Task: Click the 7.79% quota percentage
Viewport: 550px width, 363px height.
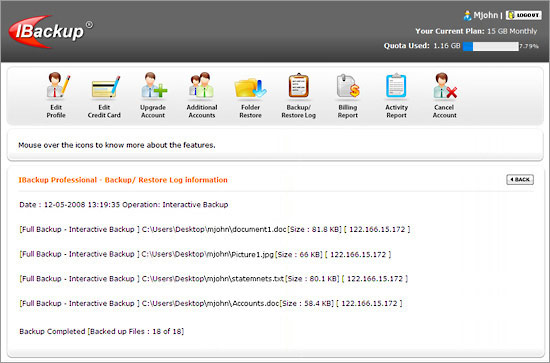Action: 529,46
